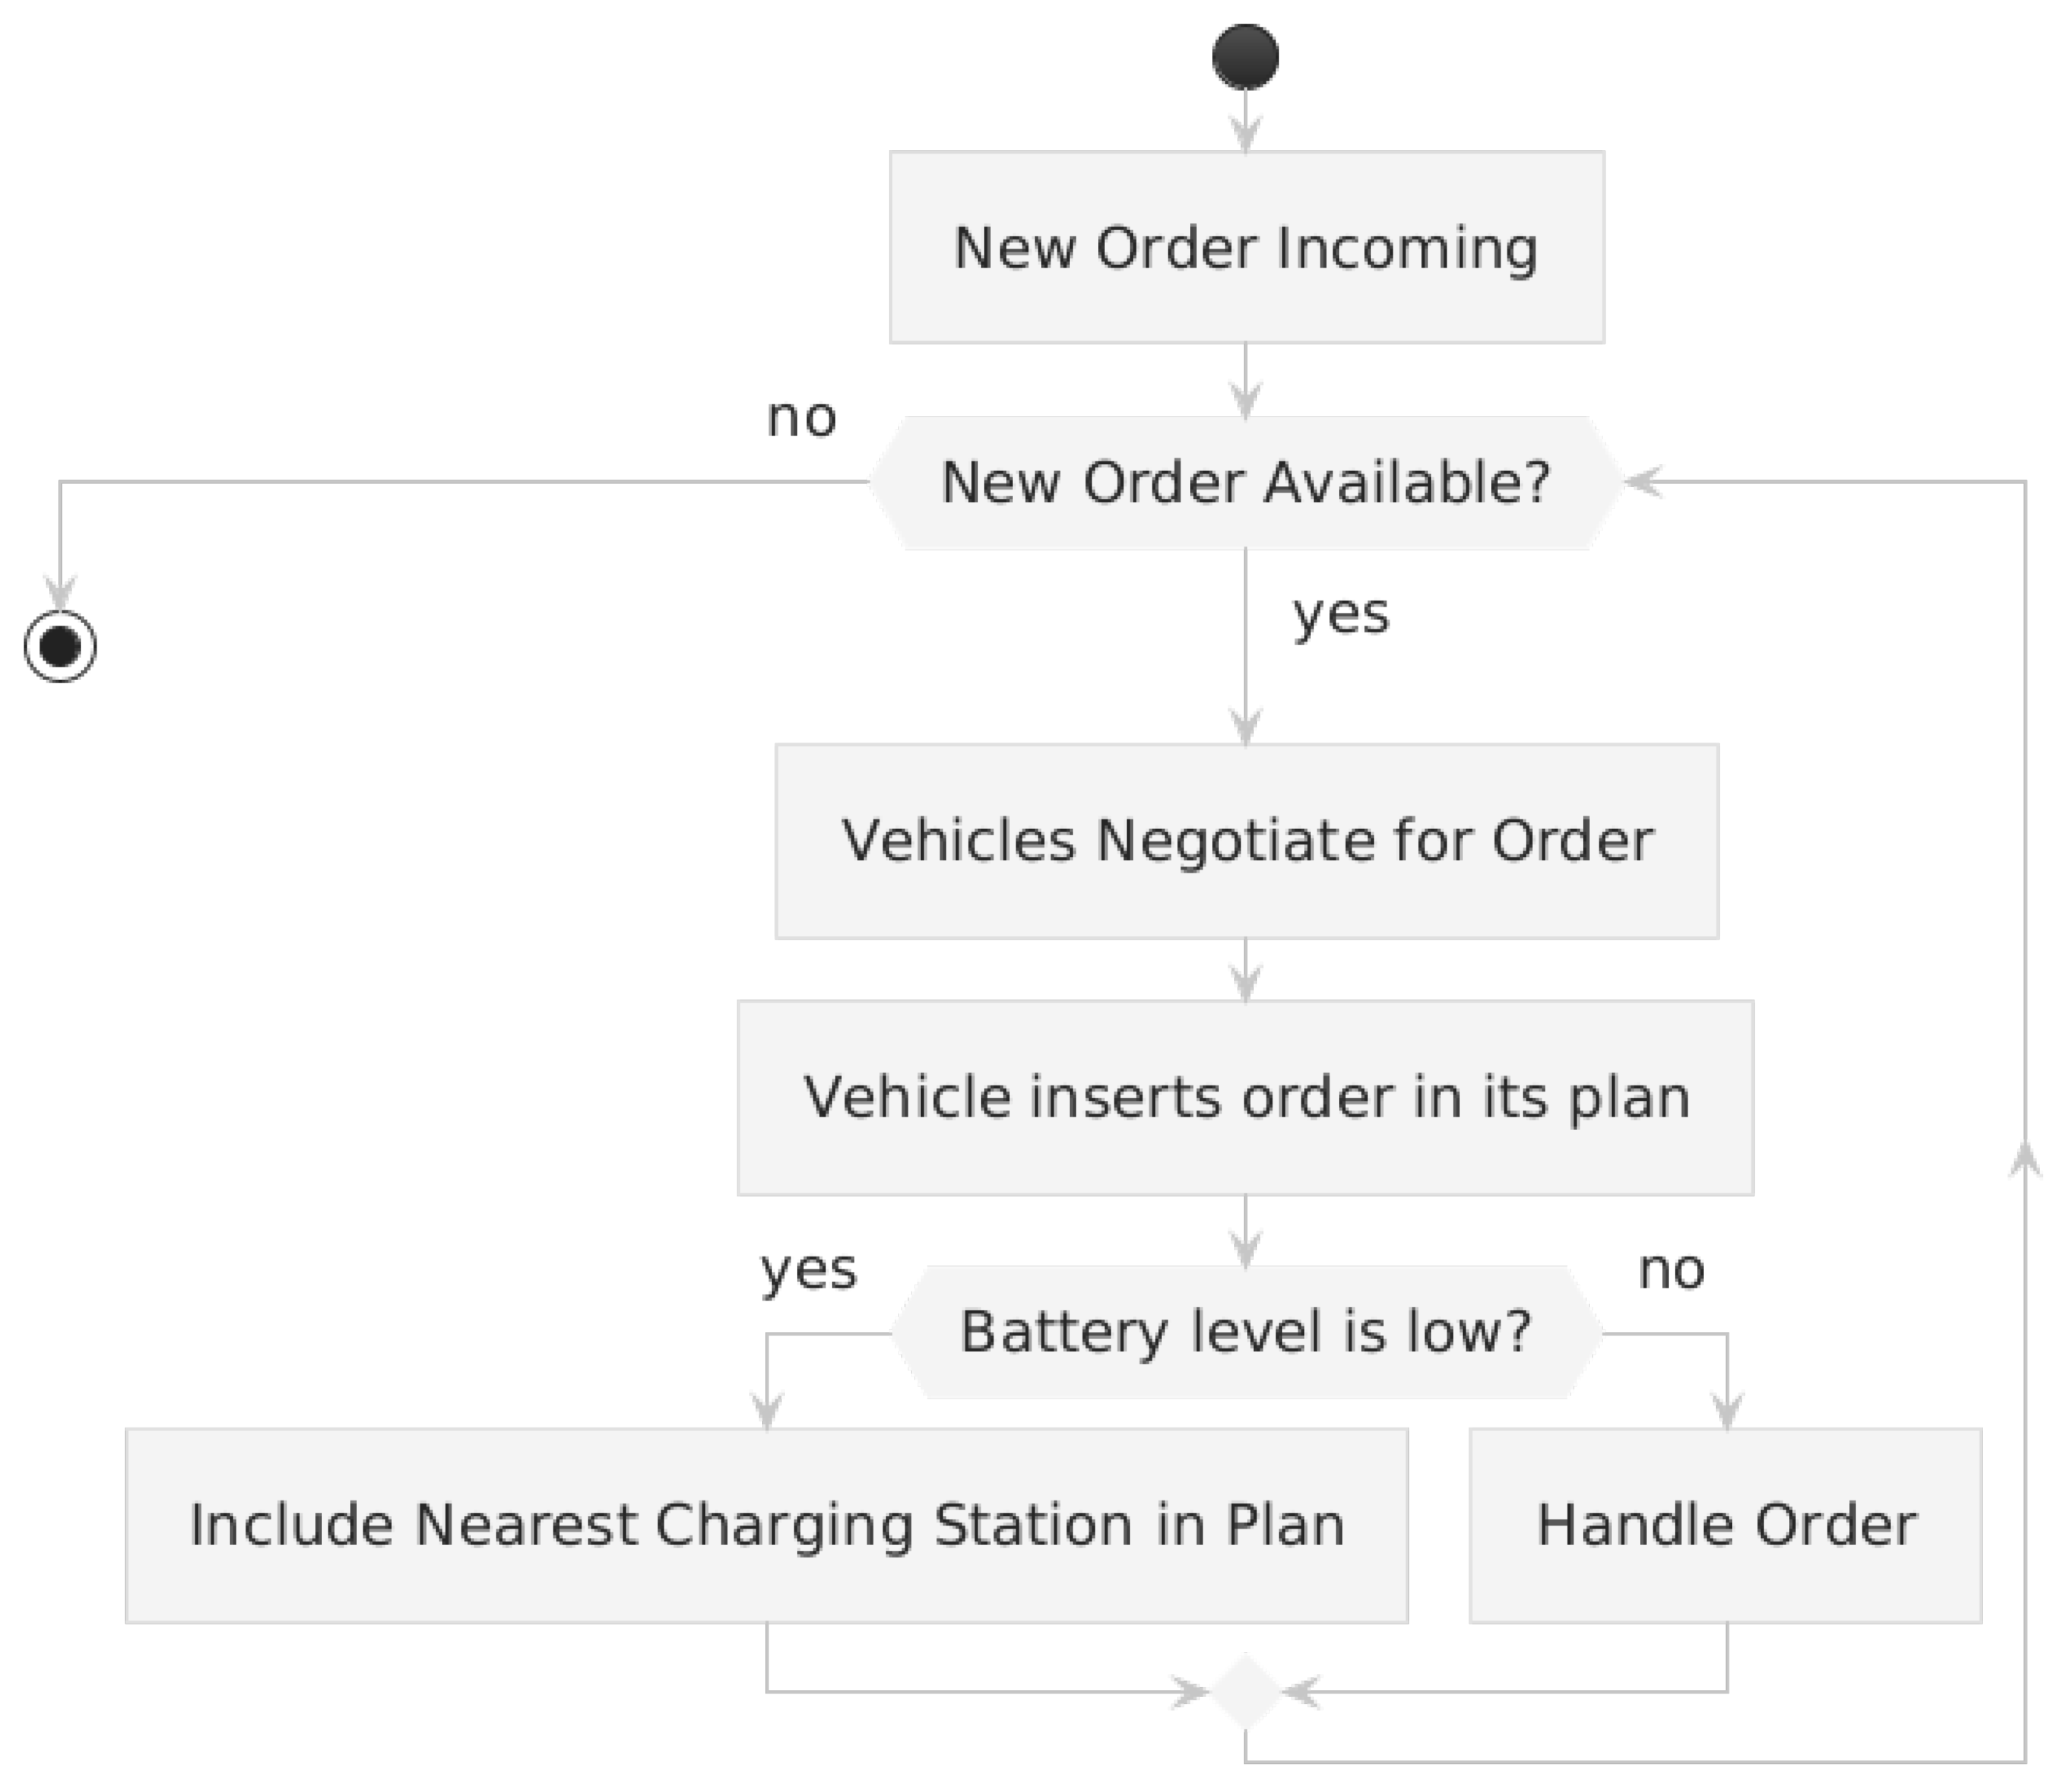Click the no label right of Battery decision
Screen dimensions: 2067x1792
1671,1270
